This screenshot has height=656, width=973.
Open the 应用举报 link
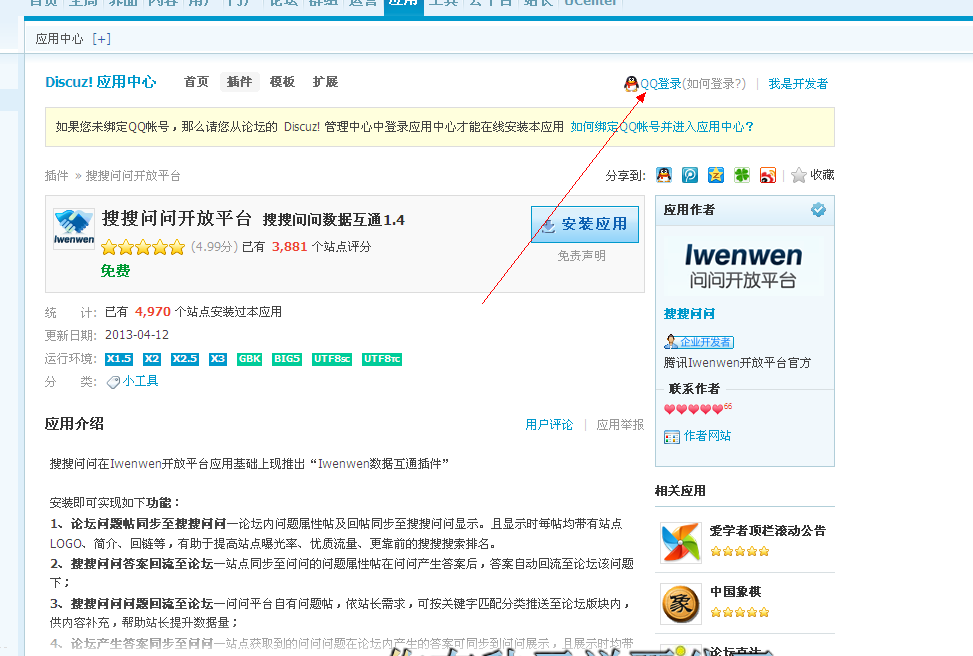tap(620, 425)
